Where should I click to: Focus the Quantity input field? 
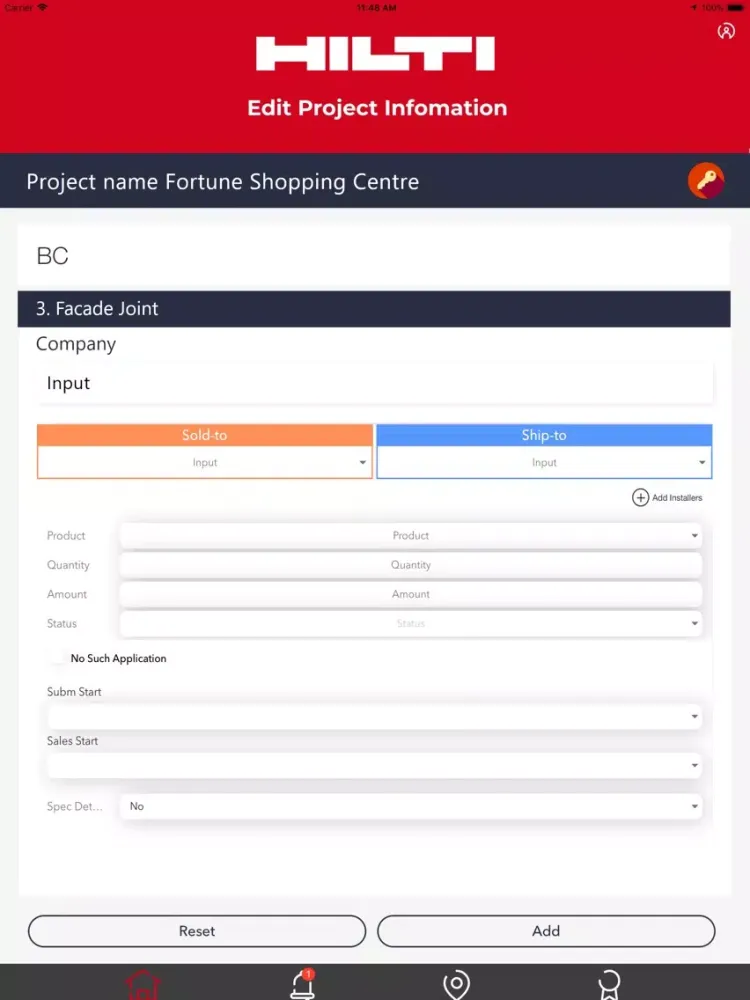pos(411,565)
